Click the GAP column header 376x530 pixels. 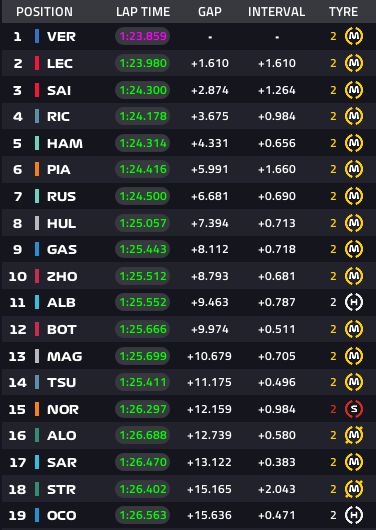(x=210, y=12)
